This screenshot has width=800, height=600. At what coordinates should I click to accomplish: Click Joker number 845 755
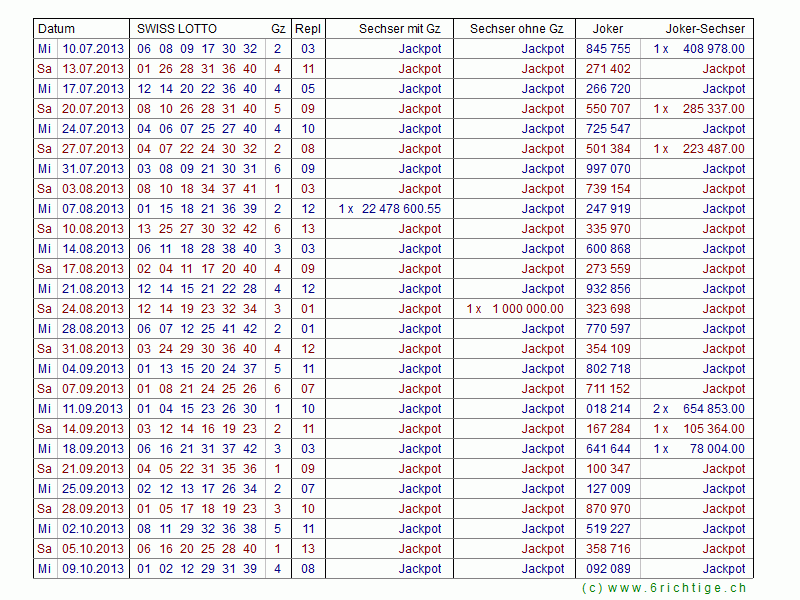click(608, 49)
